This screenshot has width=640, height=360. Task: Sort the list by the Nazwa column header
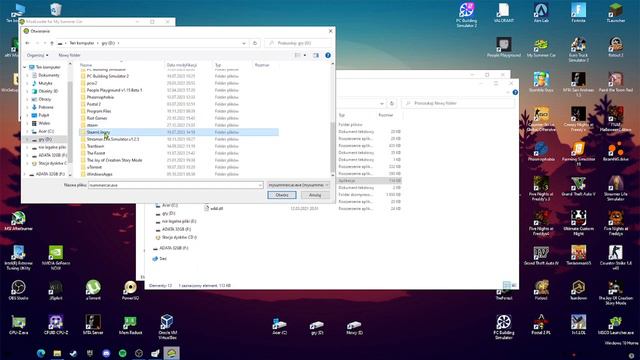[x=121, y=65]
